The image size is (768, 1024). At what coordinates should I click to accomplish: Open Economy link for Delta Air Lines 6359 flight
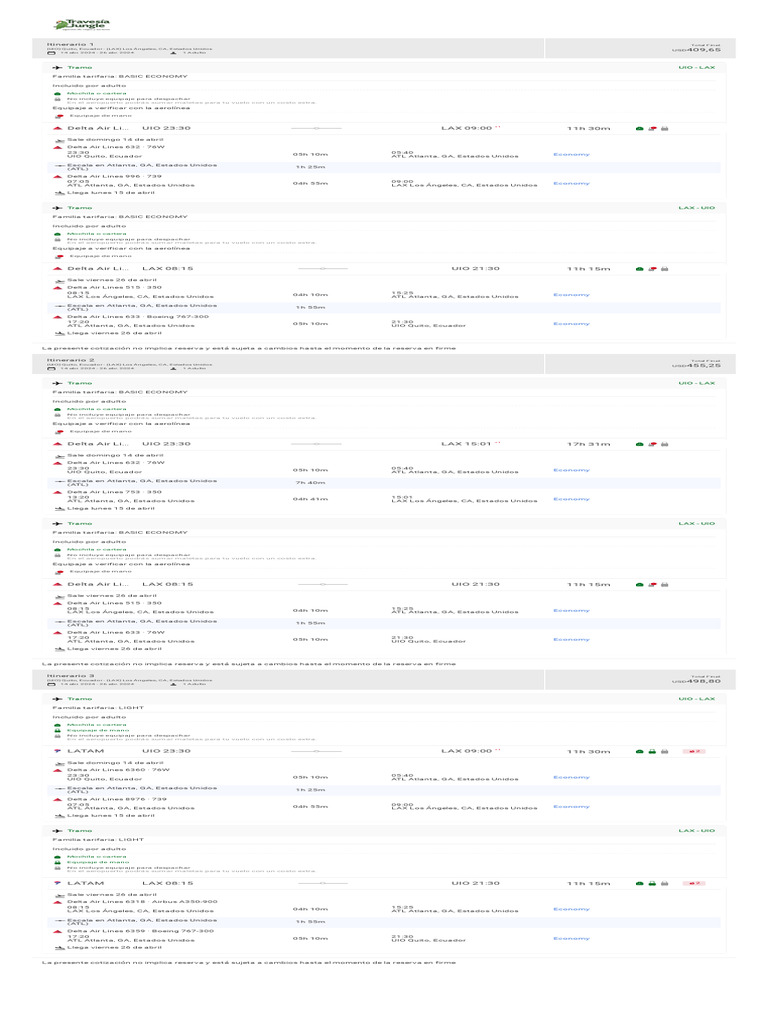571,938
